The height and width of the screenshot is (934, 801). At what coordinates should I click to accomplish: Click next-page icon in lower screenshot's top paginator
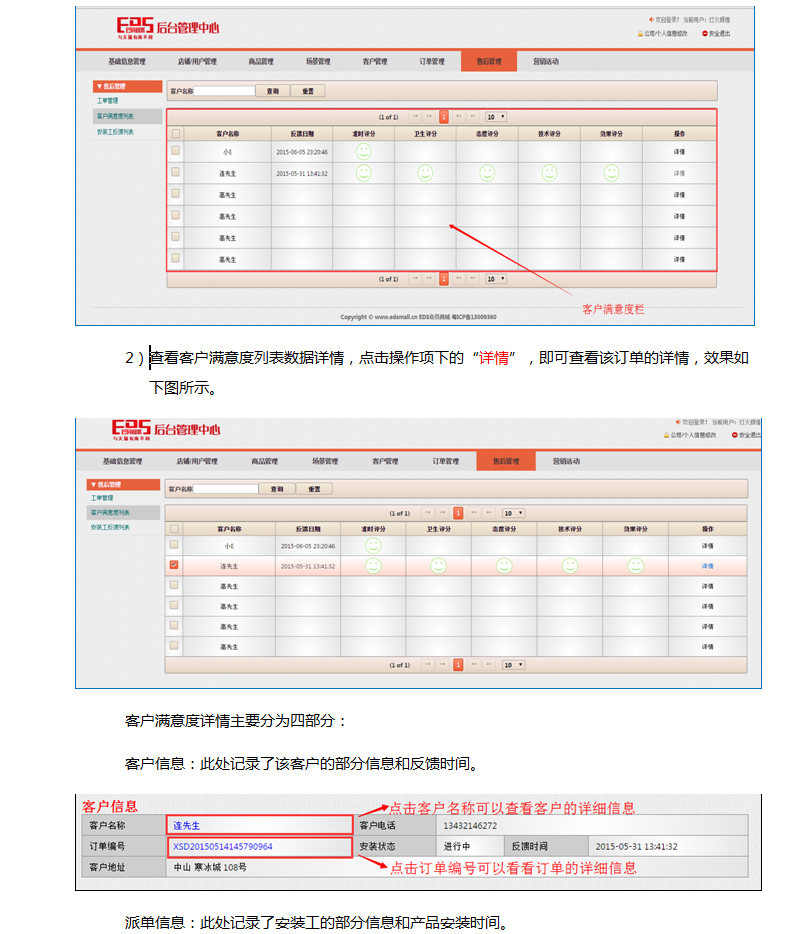[474, 513]
